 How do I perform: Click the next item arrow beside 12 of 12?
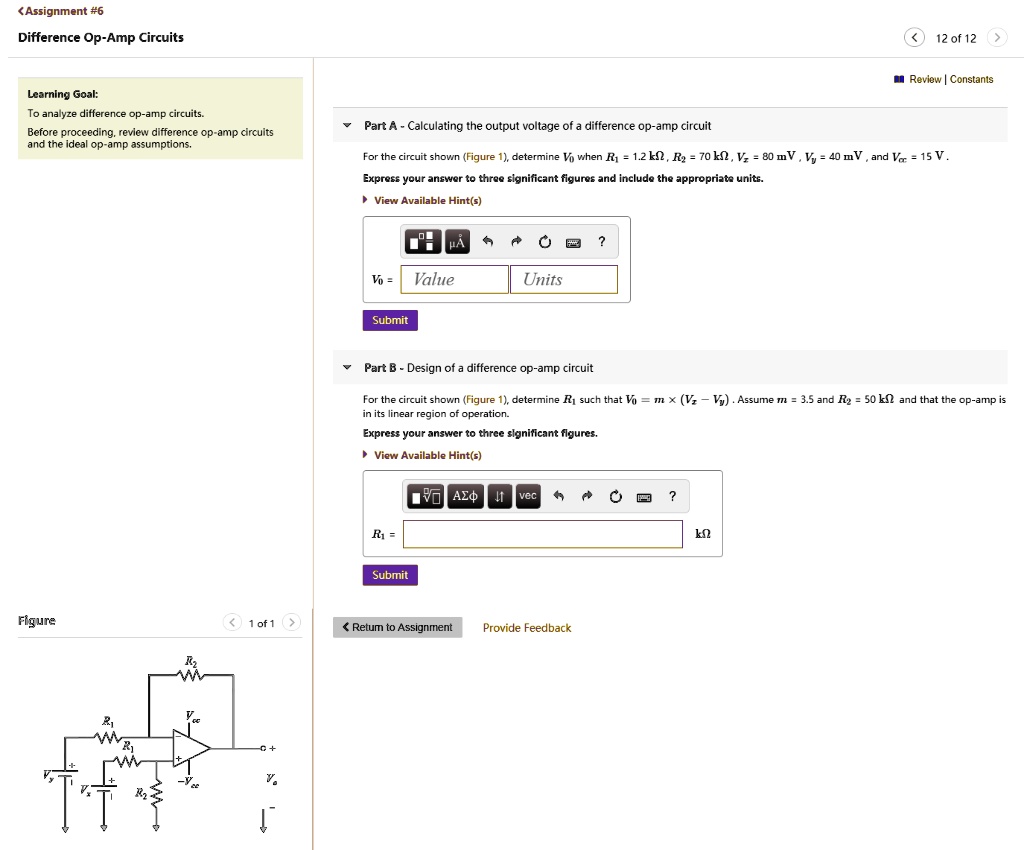997,36
